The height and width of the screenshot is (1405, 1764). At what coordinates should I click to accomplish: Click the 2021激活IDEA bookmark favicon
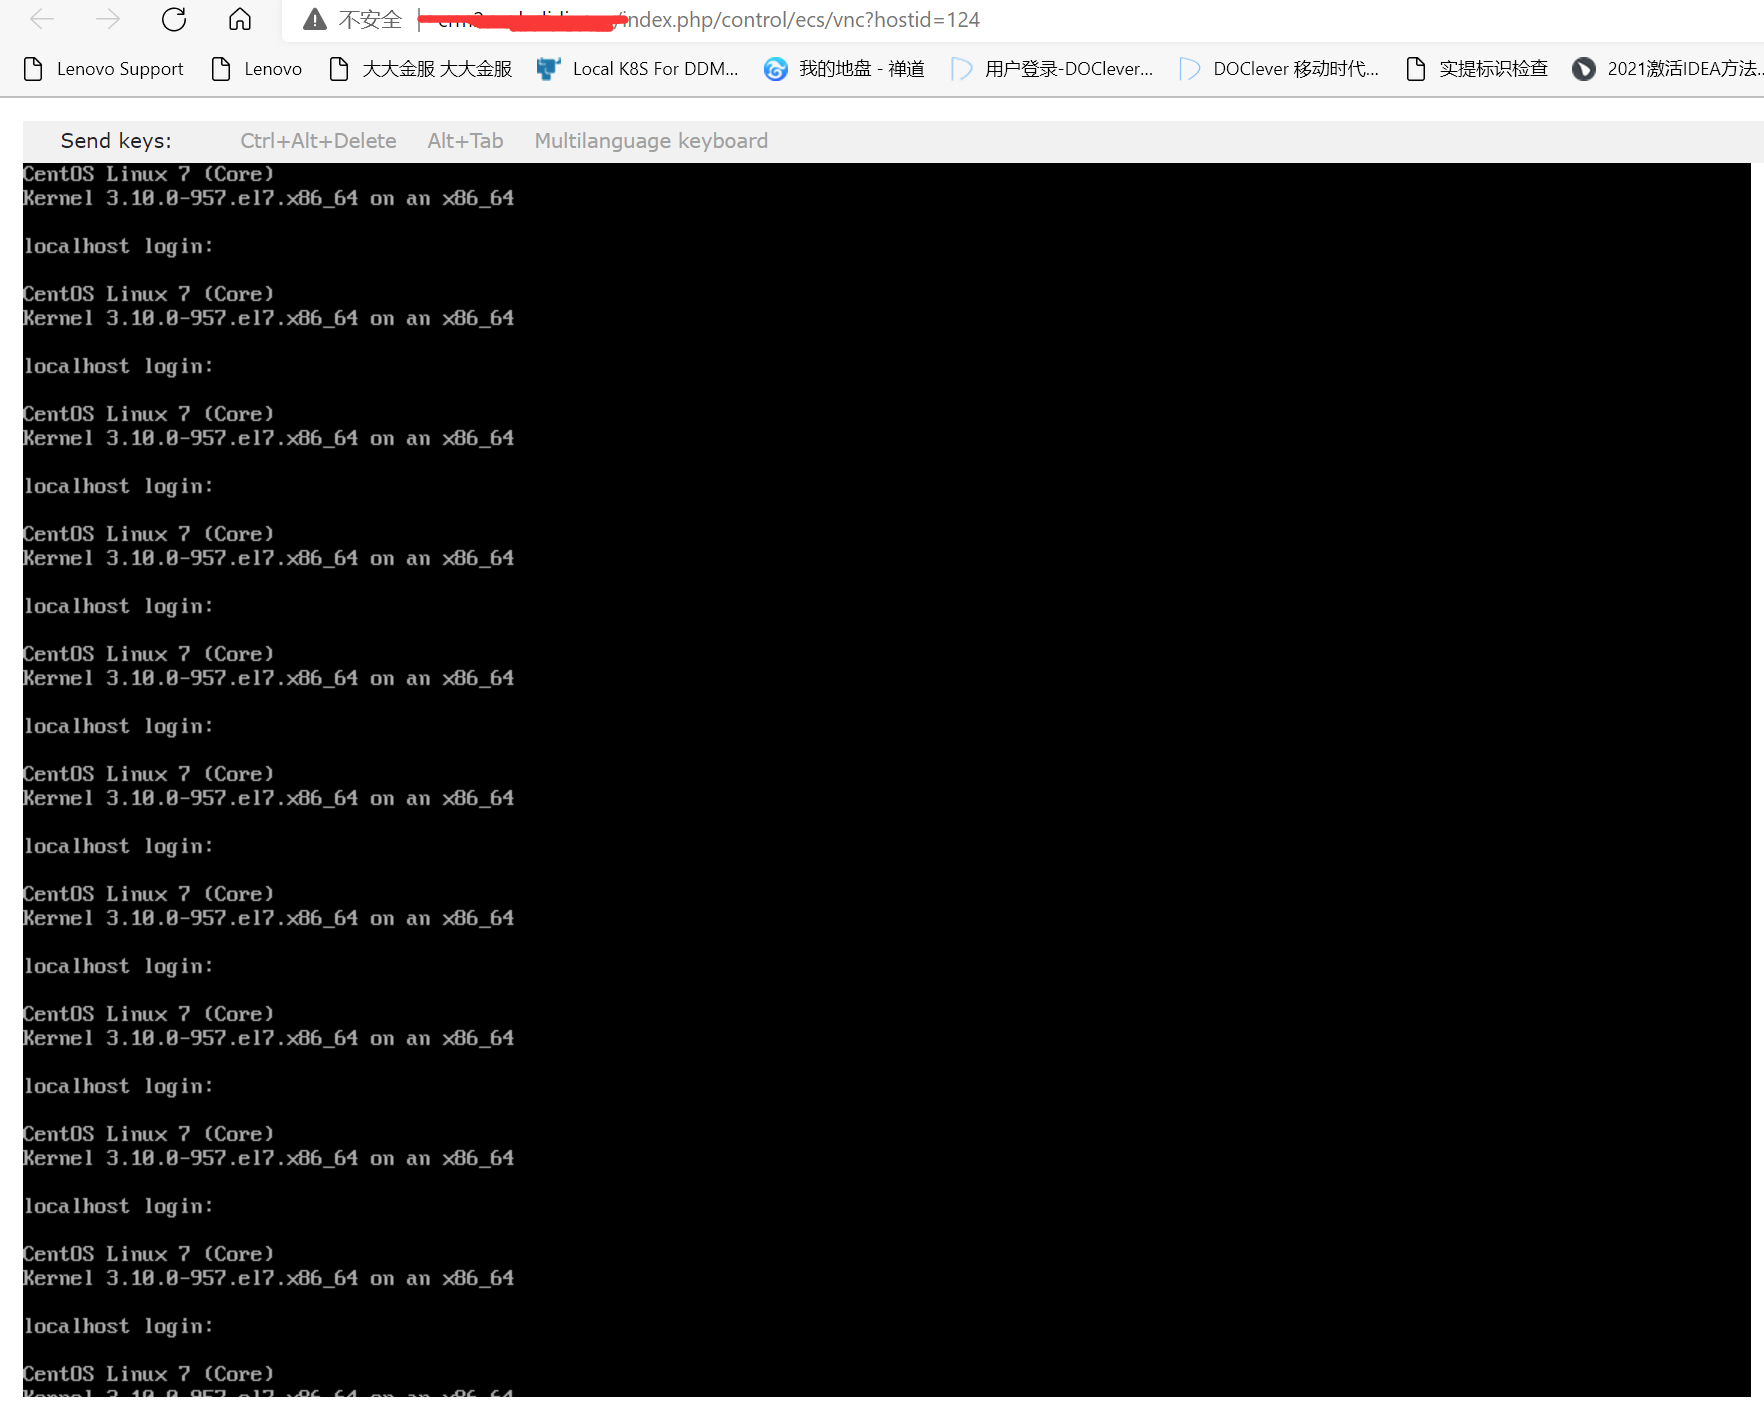pos(1583,69)
